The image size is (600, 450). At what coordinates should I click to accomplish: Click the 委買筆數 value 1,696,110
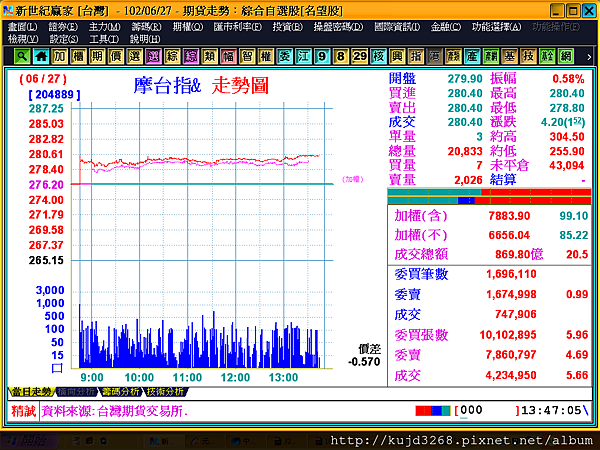[x=511, y=274]
